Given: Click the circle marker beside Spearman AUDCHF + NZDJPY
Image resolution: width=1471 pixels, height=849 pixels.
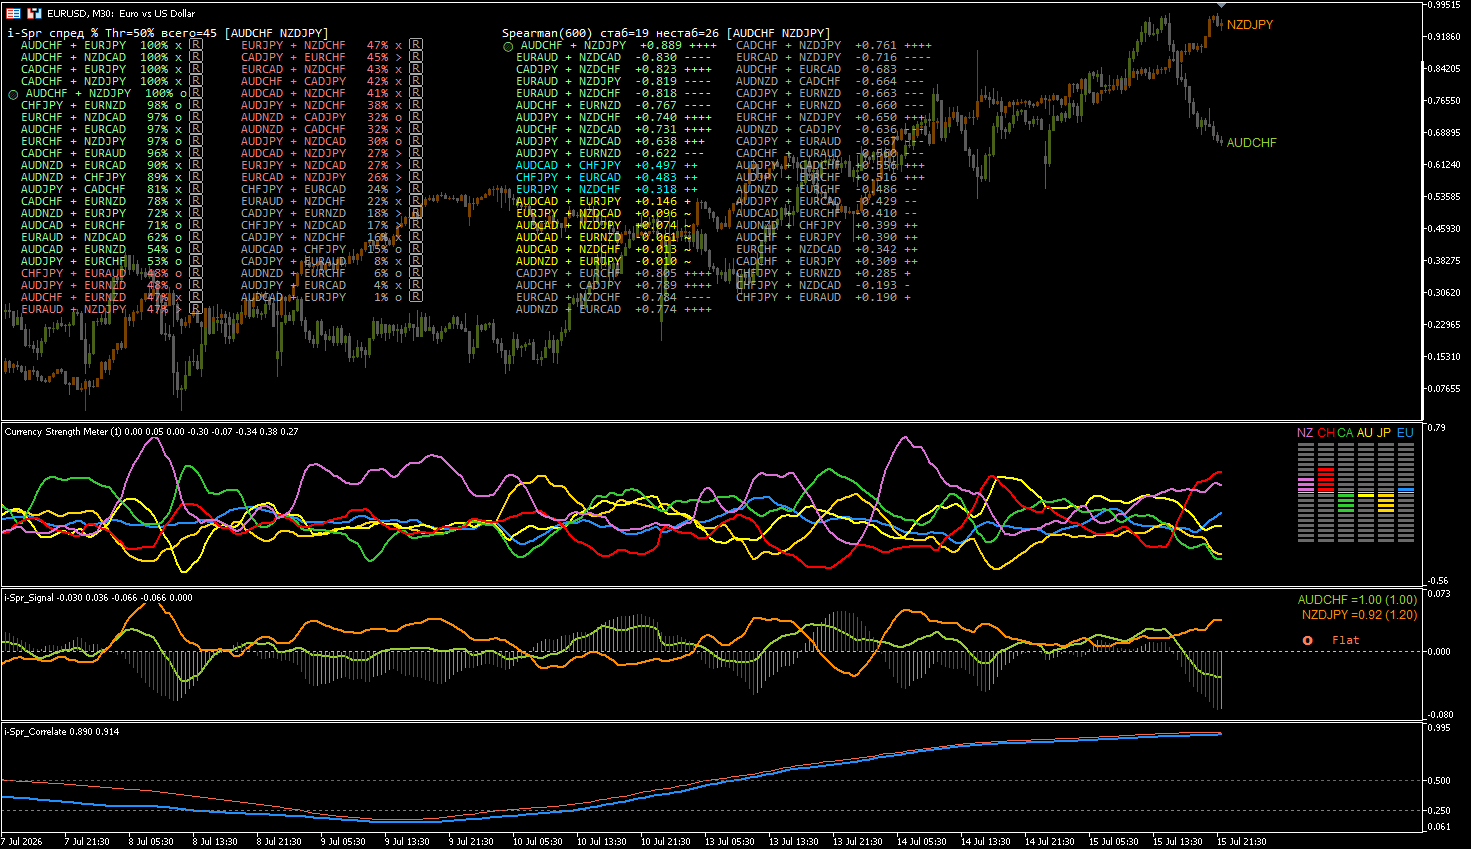Looking at the screenshot, I should pyautogui.click(x=508, y=46).
